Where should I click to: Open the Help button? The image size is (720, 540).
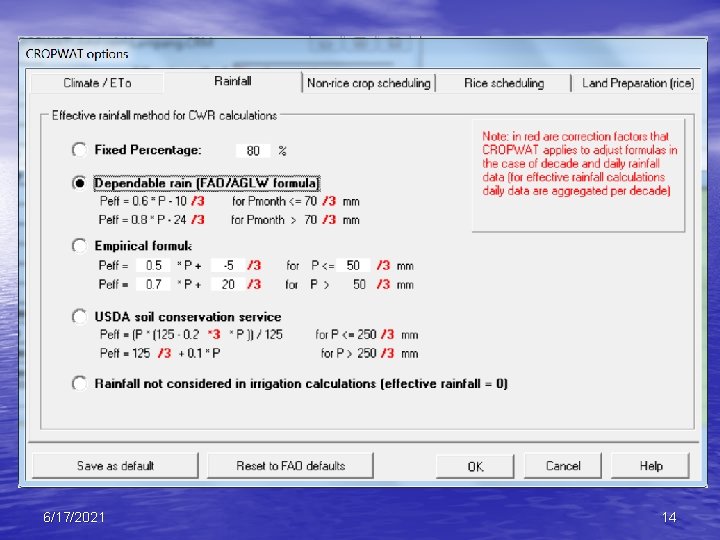(x=651, y=466)
